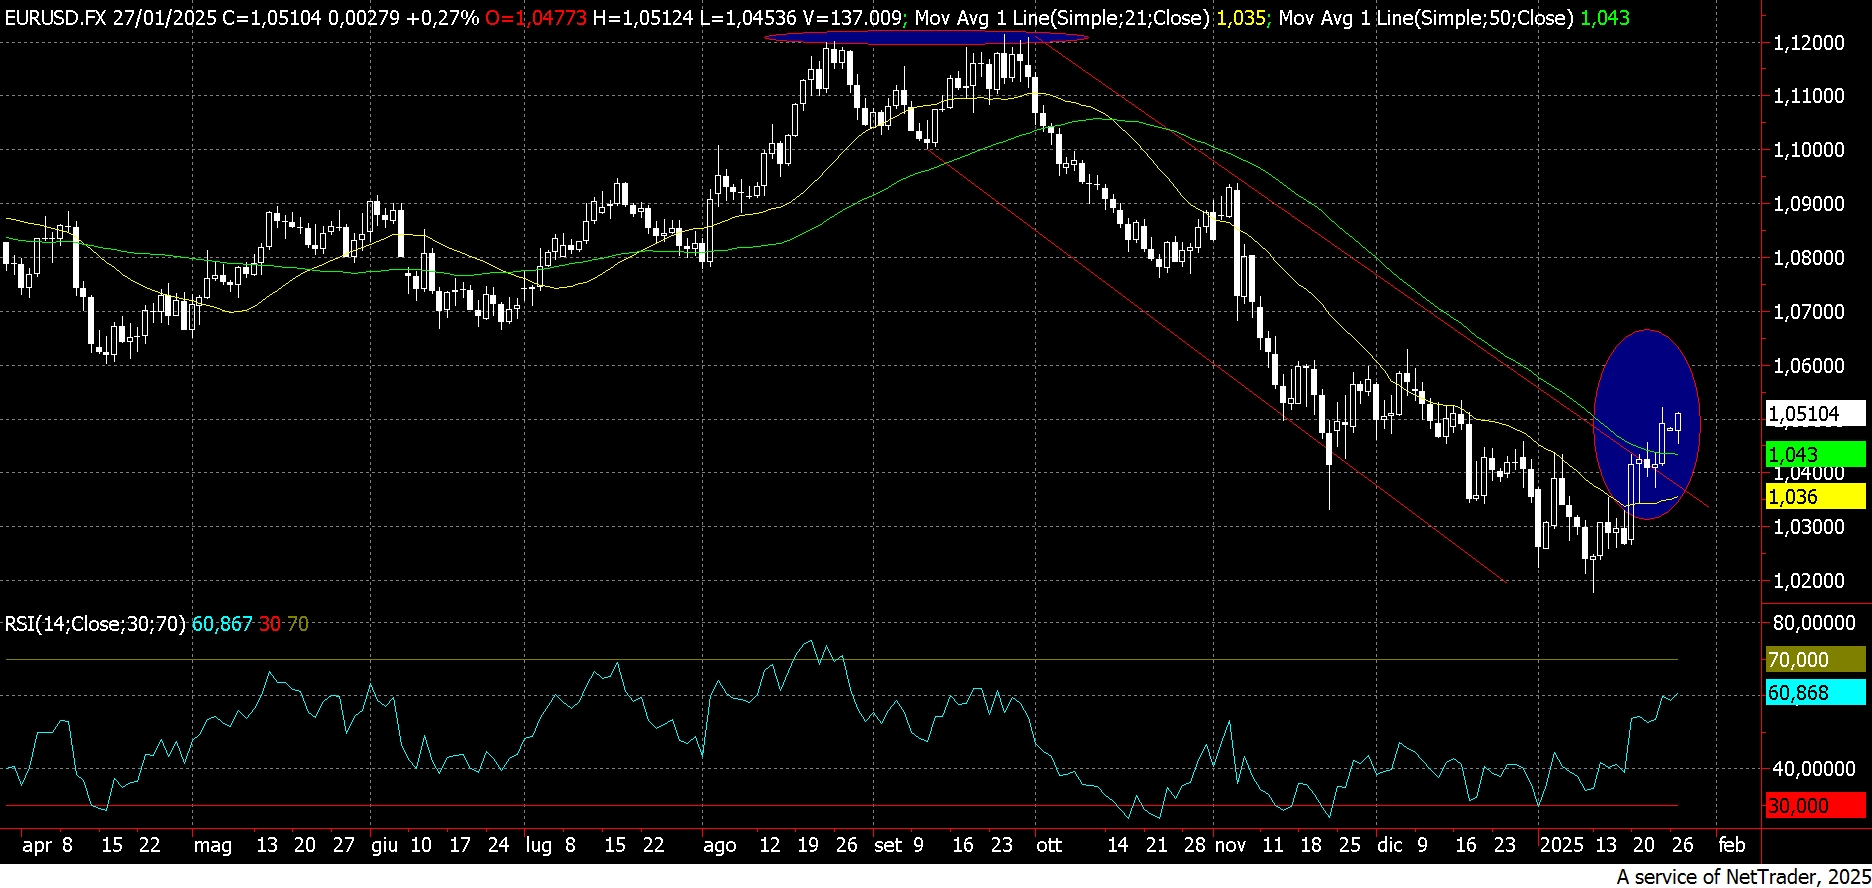
Task: Click the 21-period simple moving average legend text
Action: point(1061,17)
